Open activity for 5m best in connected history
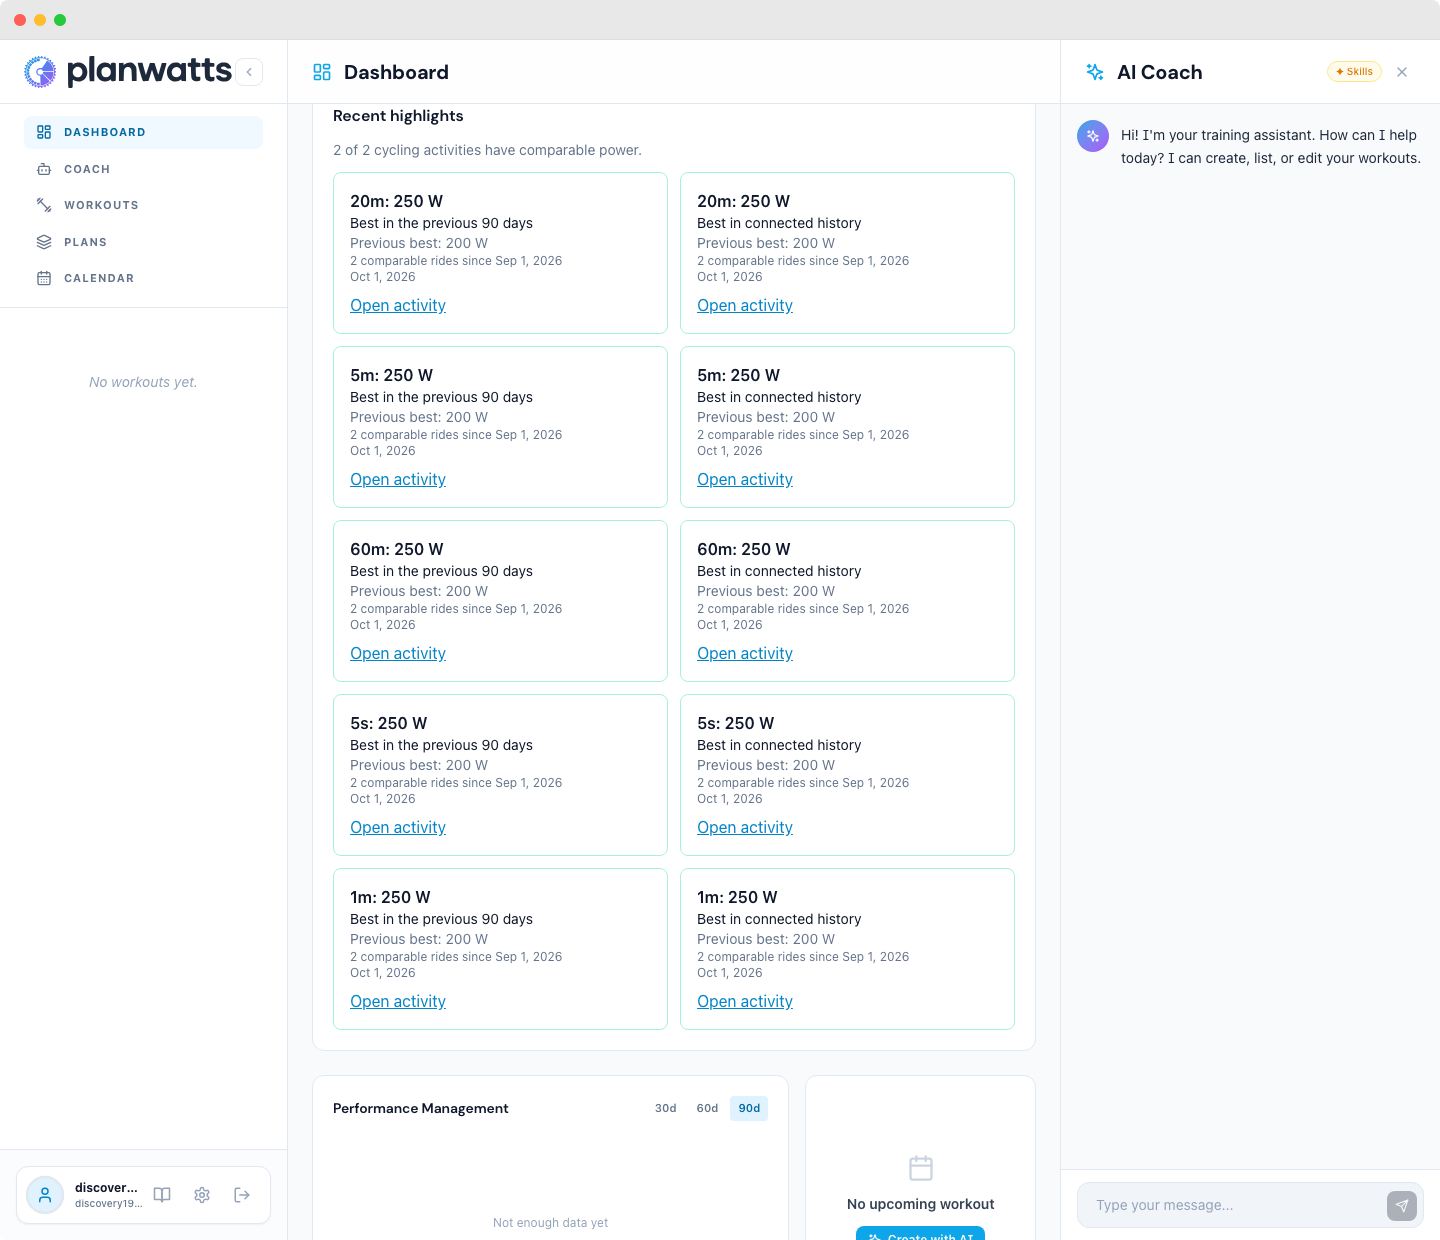 745,480
